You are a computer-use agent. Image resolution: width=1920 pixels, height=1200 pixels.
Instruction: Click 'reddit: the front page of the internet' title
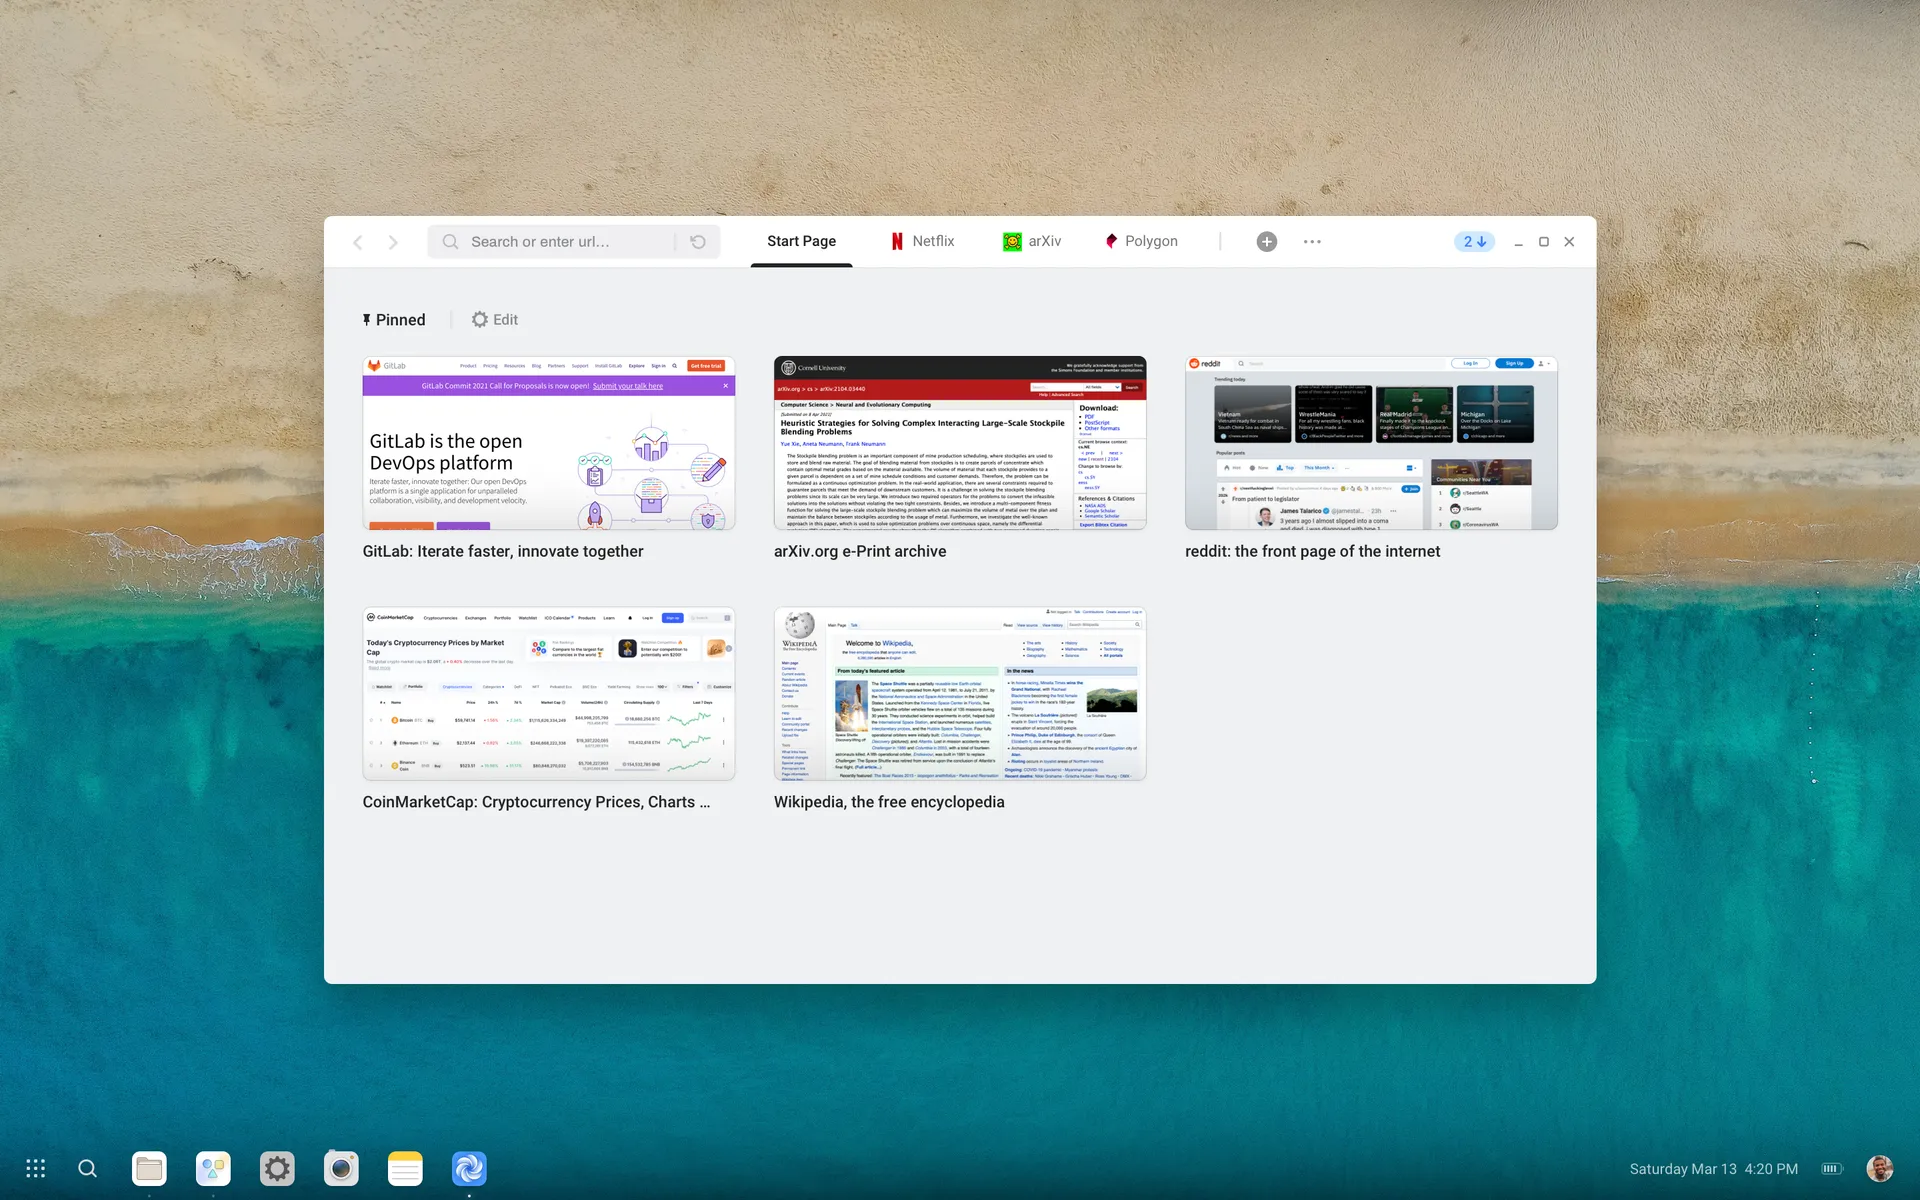coord(1313,551)
